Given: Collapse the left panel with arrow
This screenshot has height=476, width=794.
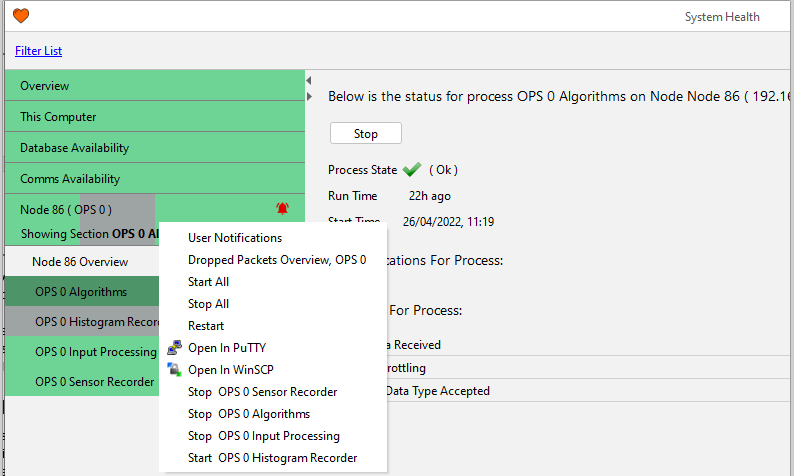Looking at the screenshot, I should pyautogui.click(x=309, y=80).
